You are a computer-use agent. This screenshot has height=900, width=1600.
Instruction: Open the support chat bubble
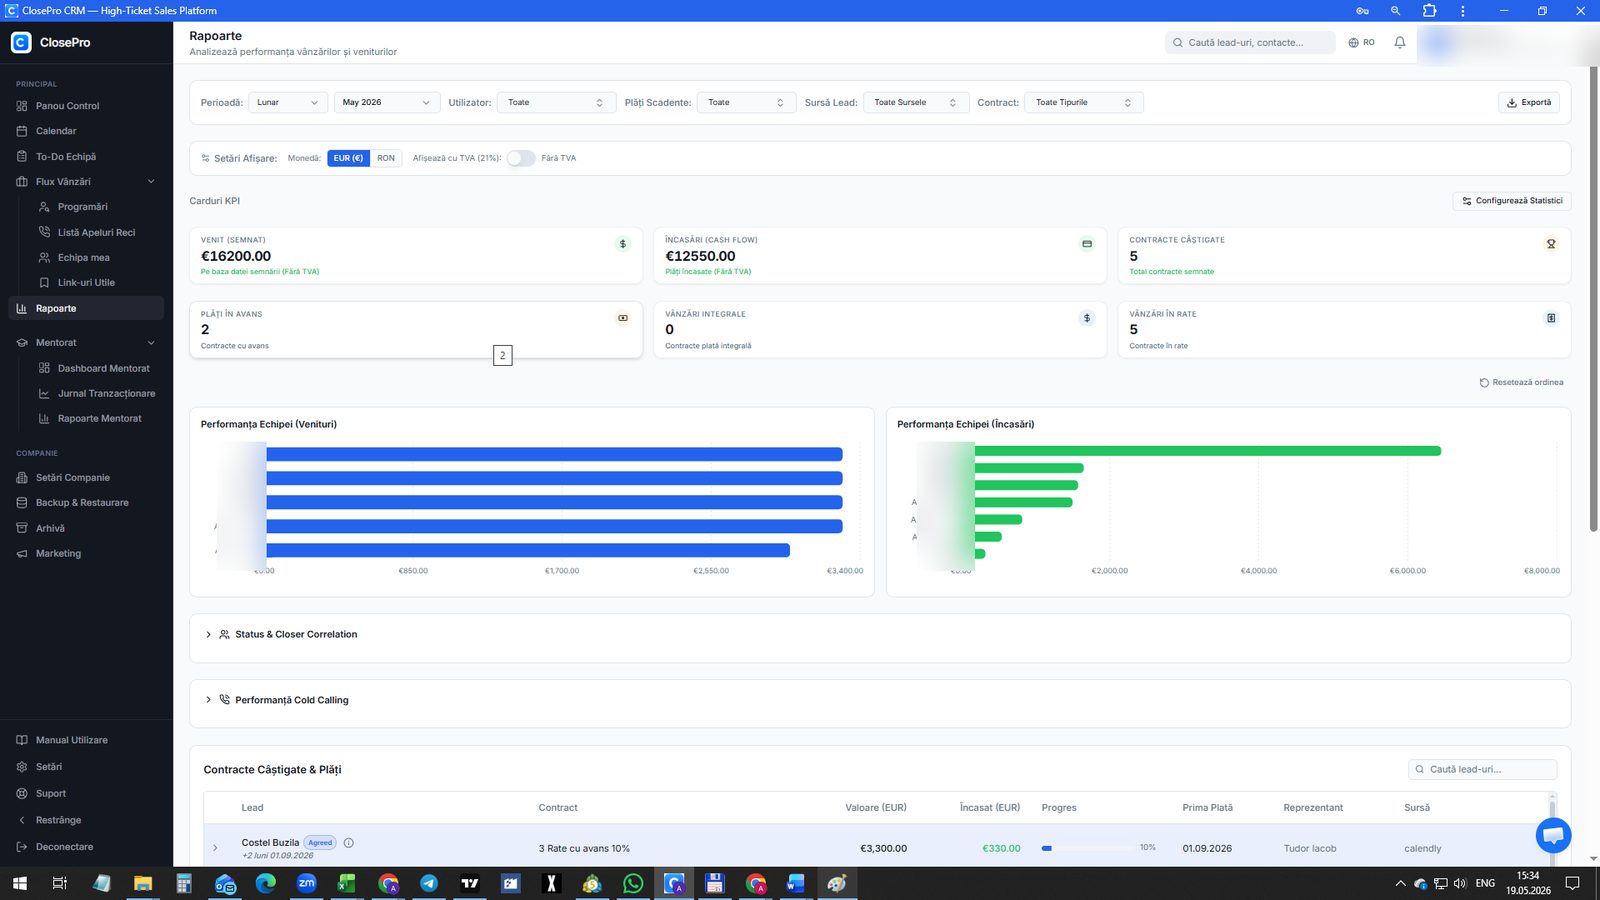point(1553,835)
